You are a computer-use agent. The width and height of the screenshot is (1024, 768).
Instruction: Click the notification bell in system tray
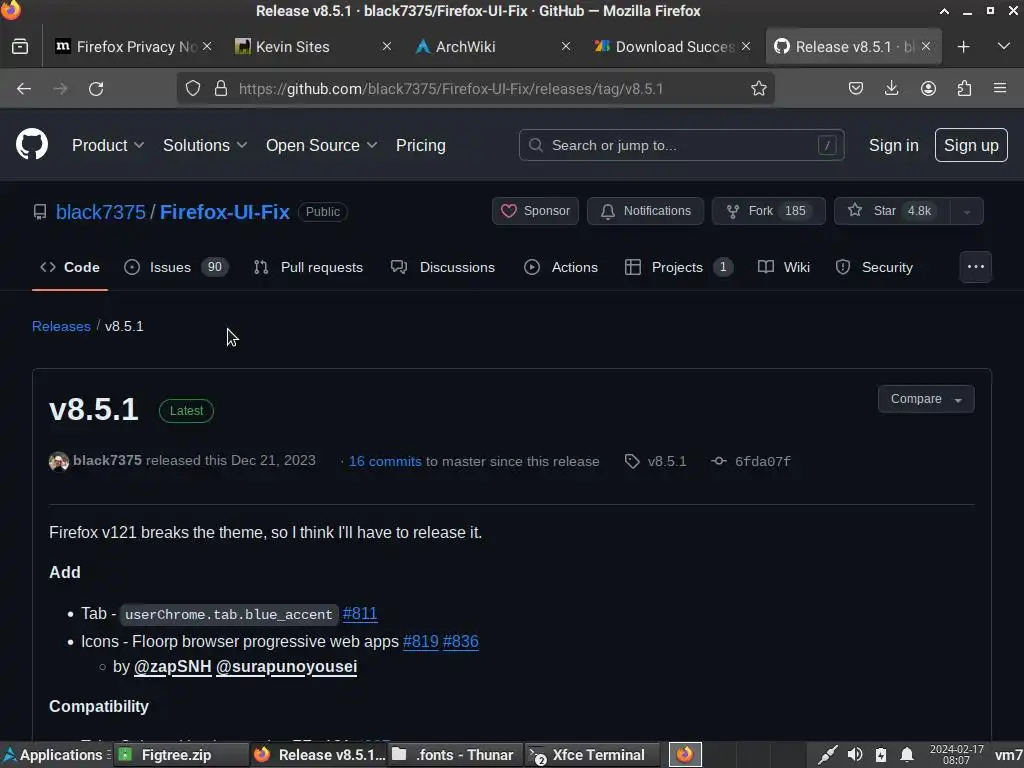[x=906, y=754]
